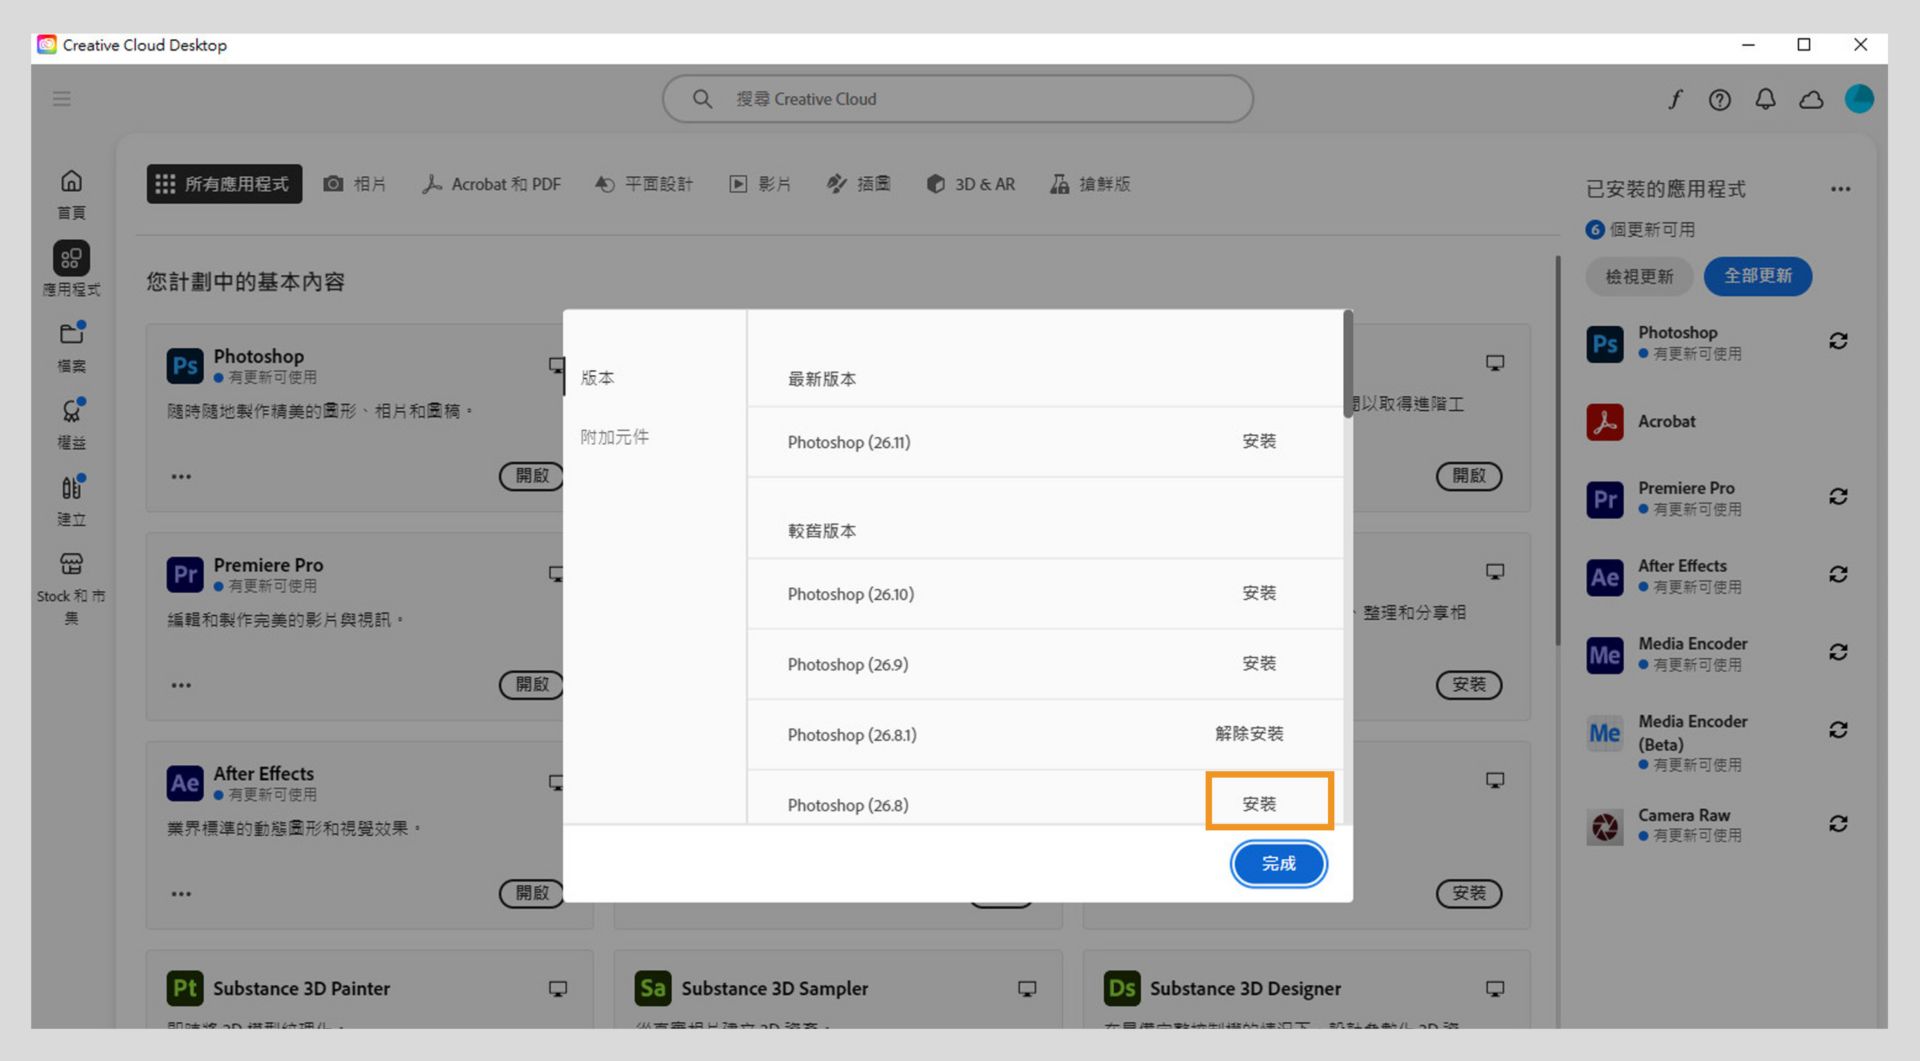Screen dimensions: 1920x1061
Task: Click the main apps list scrollbar
Action: (x=1557, y=450)
